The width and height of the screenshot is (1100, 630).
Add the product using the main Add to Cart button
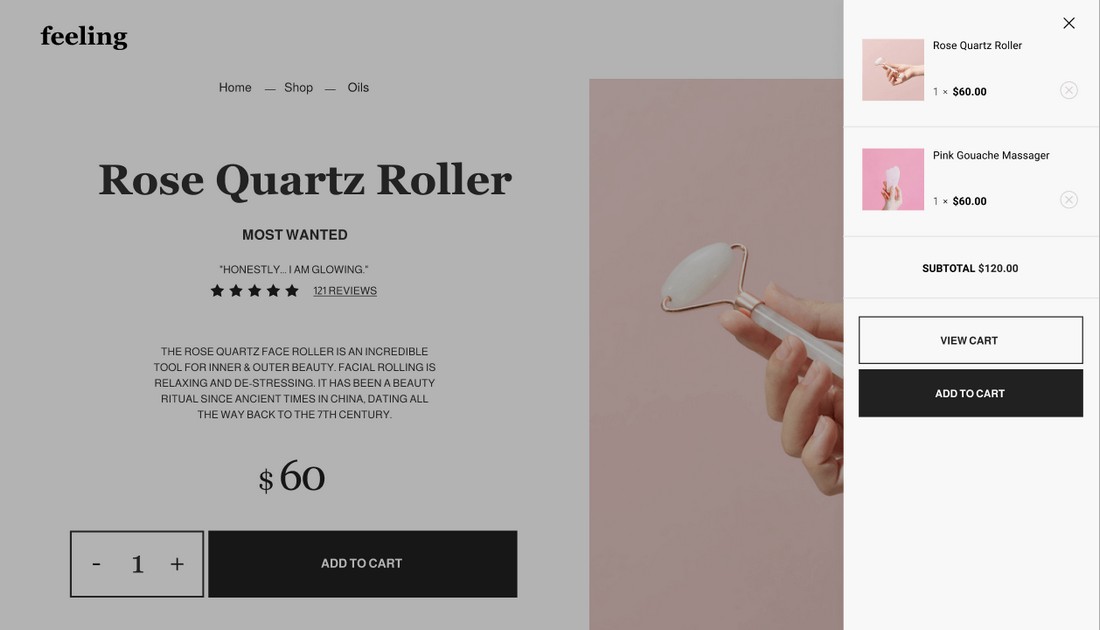click(362, 563)
